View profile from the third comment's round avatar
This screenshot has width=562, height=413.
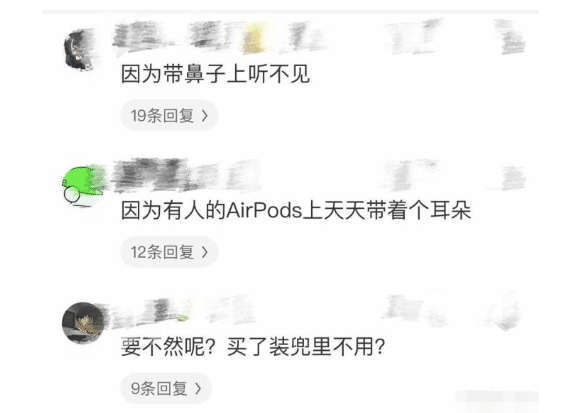click(x=83, y=323)
